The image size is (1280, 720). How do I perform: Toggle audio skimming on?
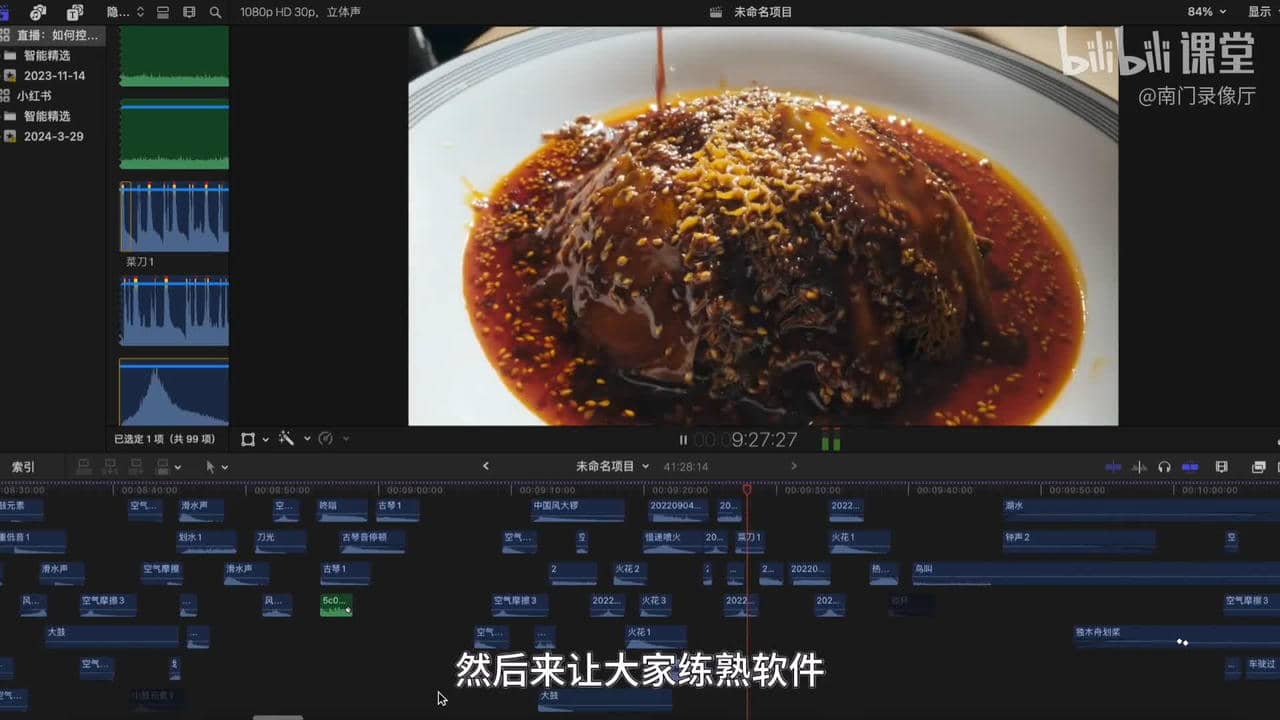tap(1140, 466)
